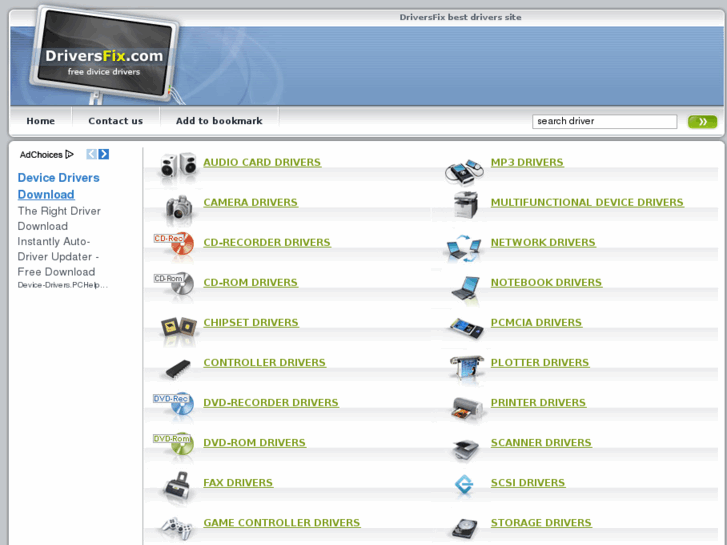Viewport: 727px width, 545px height.
Task: Click the search driver input field
Action: (605, 121)
